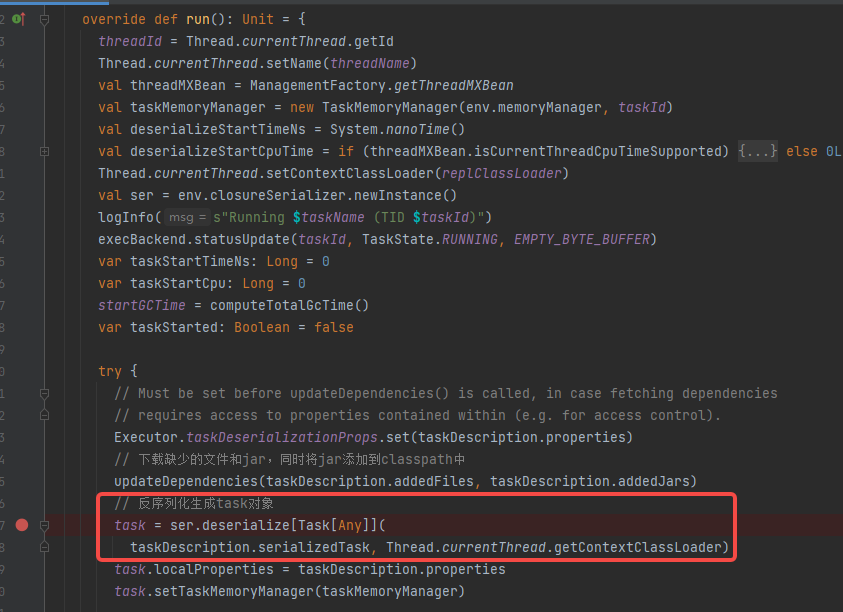Click 'EMPTY_BYTE_BUFFER' constant
The height and width of the screenshot is (612, 843).
pos(582,239)
